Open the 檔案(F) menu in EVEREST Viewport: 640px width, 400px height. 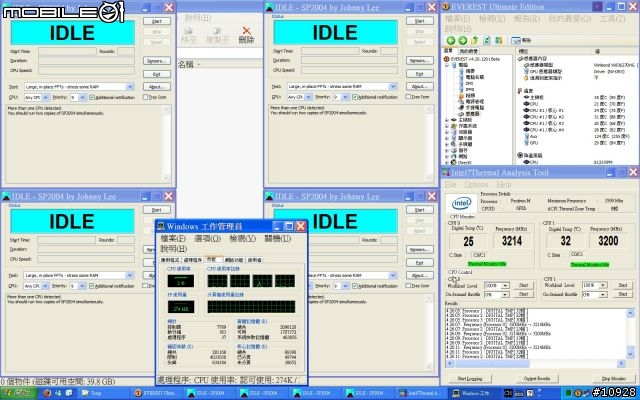pyautogui.click(x=458, y=19)
